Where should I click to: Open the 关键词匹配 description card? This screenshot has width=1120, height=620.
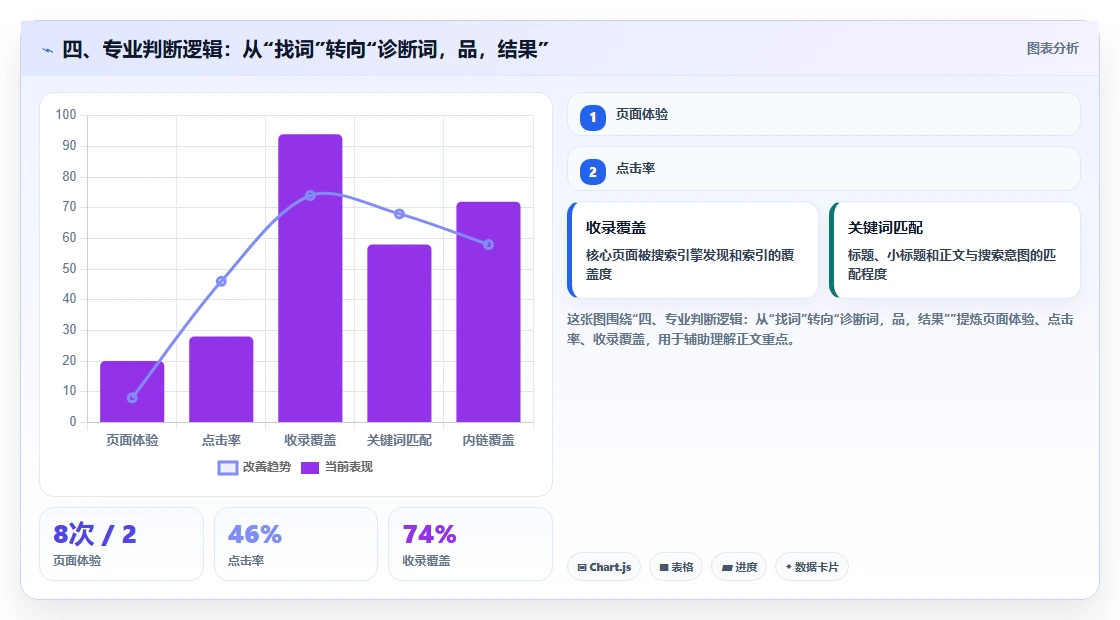(x=955, y=250)
